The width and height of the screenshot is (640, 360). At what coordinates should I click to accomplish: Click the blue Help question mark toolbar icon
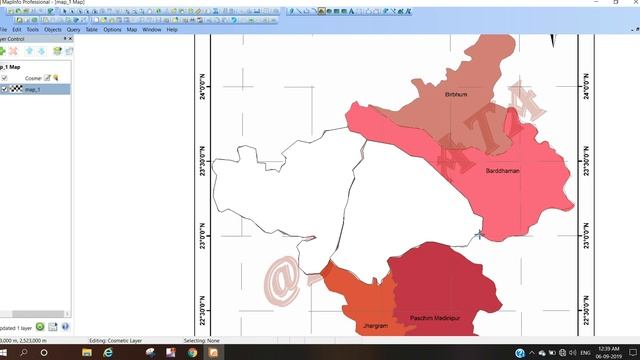(234, 20)
